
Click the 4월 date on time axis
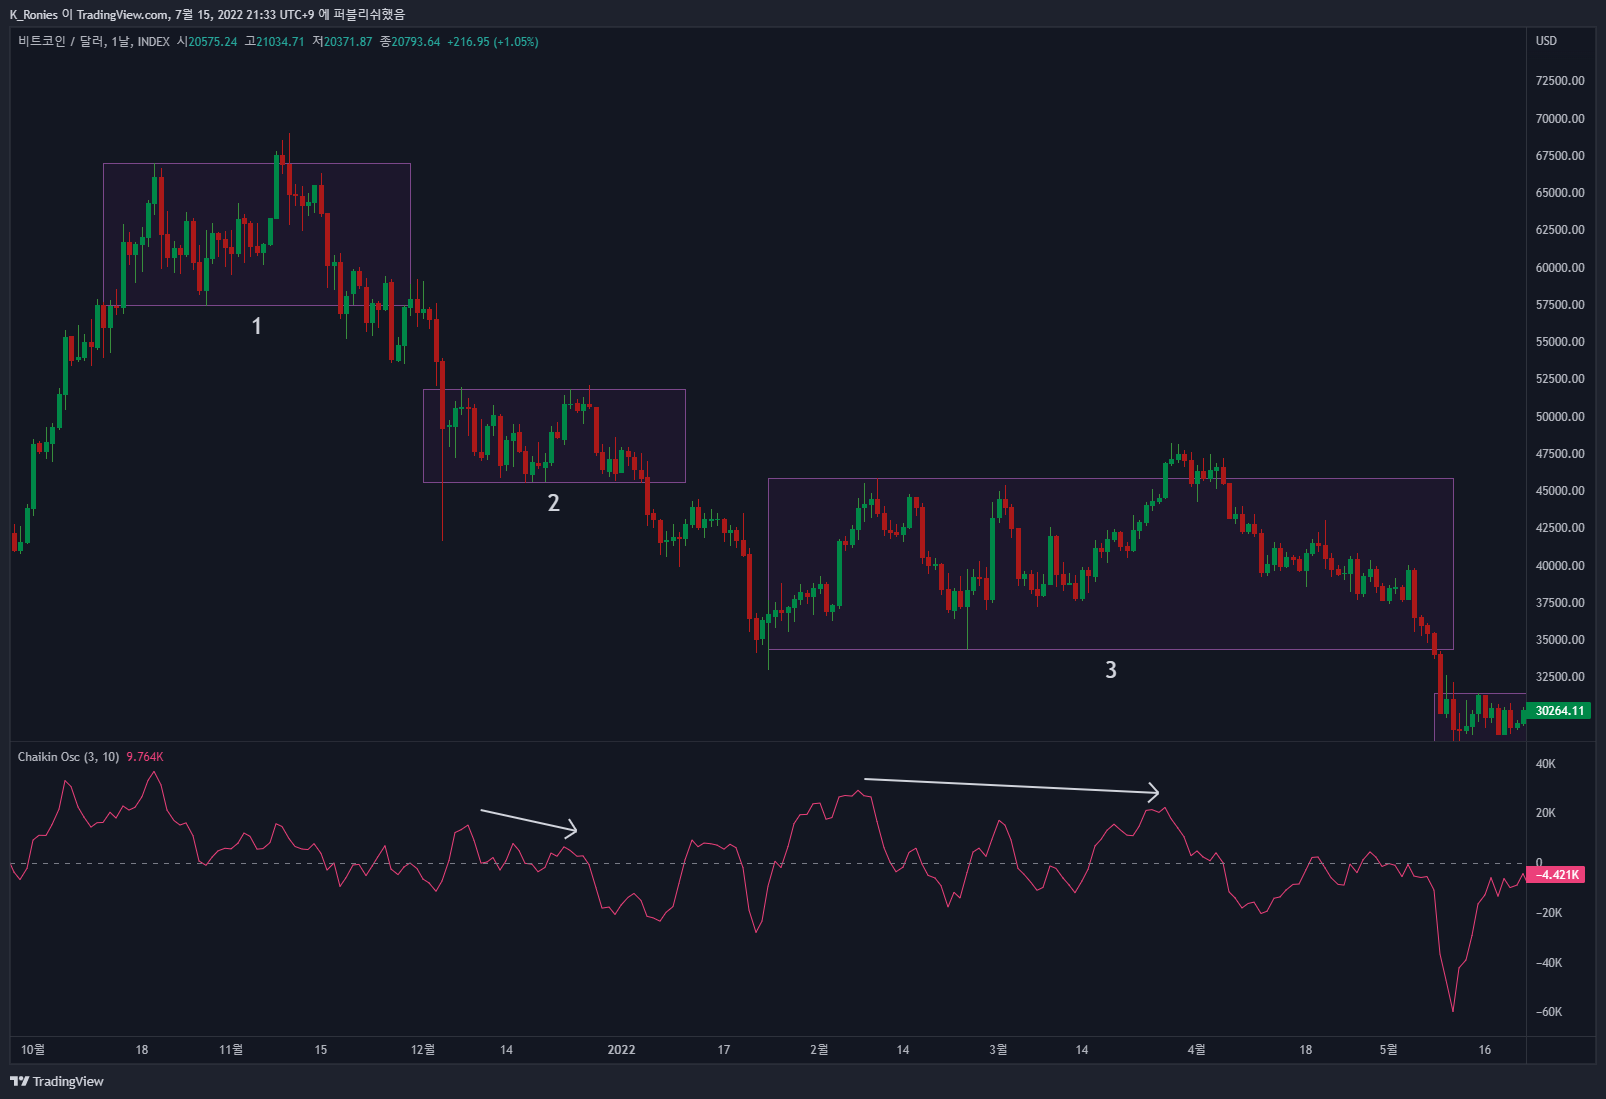1196,1050
